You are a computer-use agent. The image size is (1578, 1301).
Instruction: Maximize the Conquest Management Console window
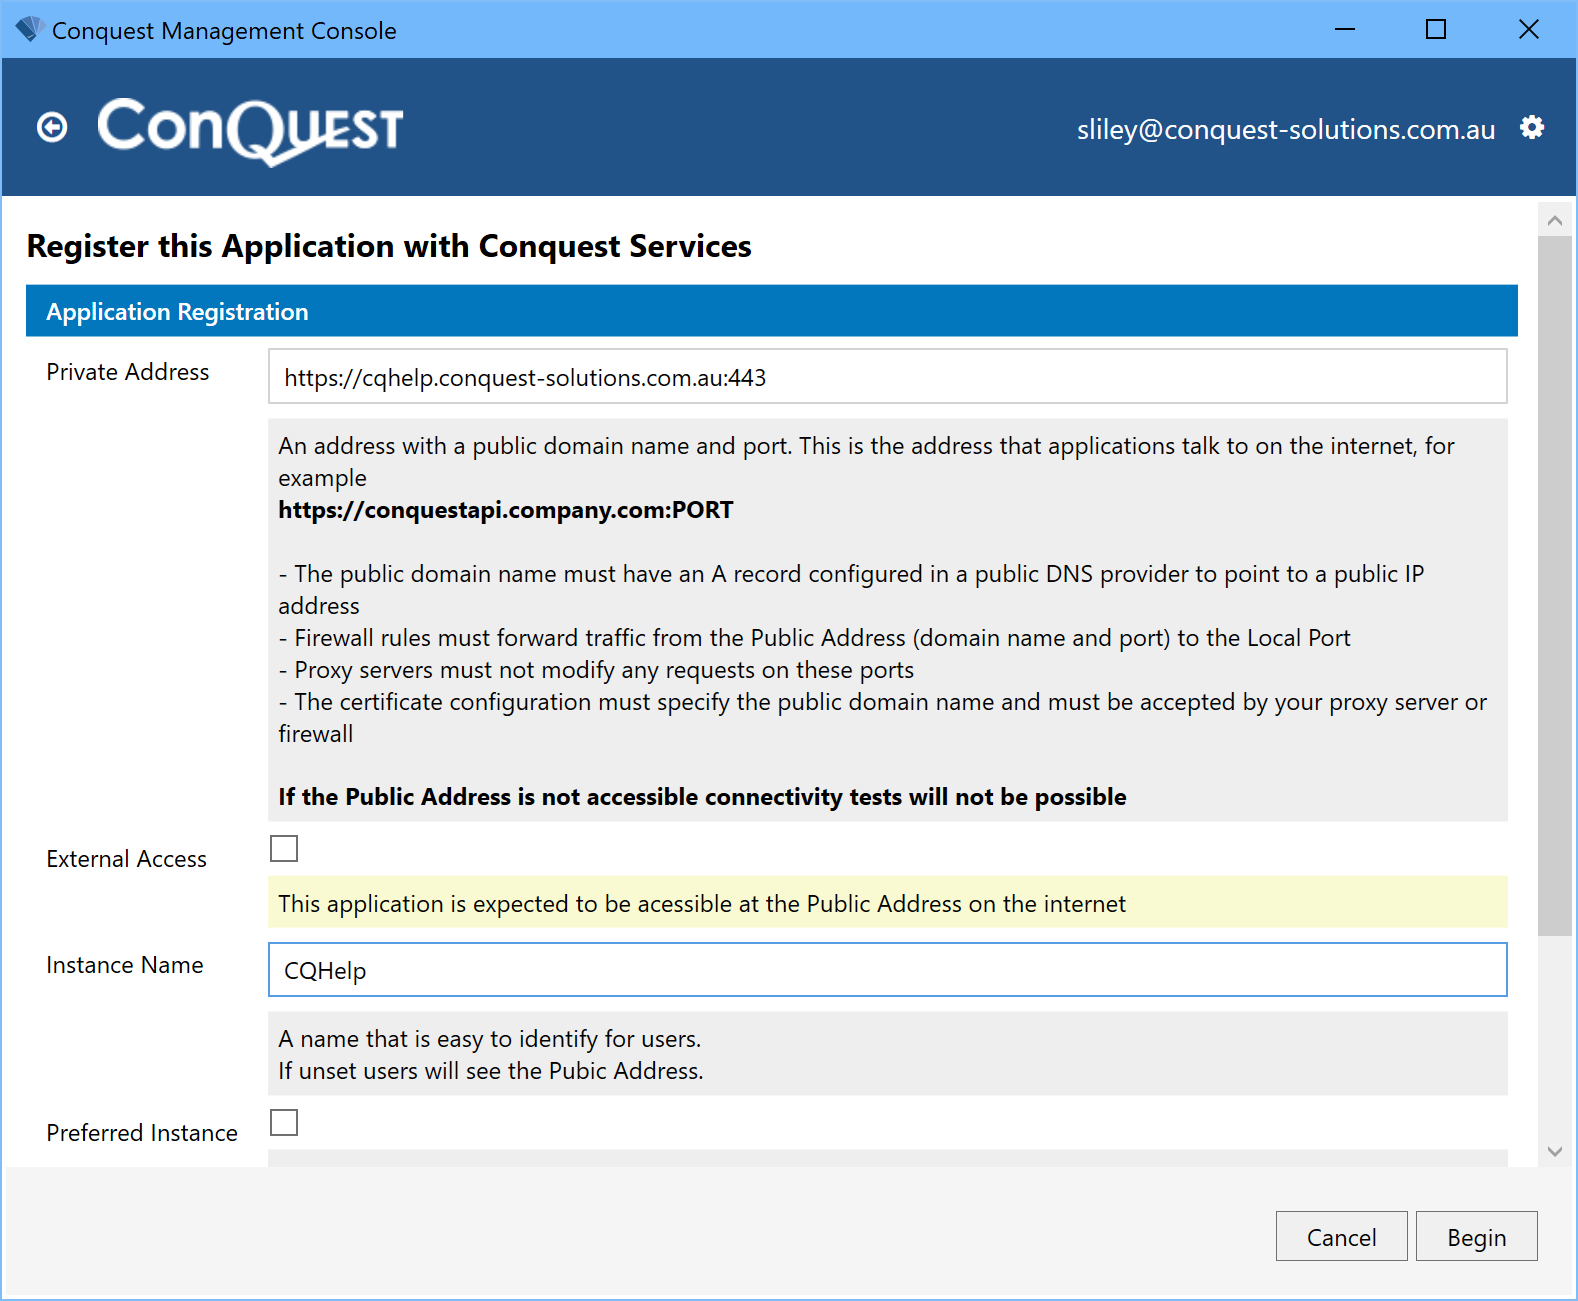[1436, 30]
